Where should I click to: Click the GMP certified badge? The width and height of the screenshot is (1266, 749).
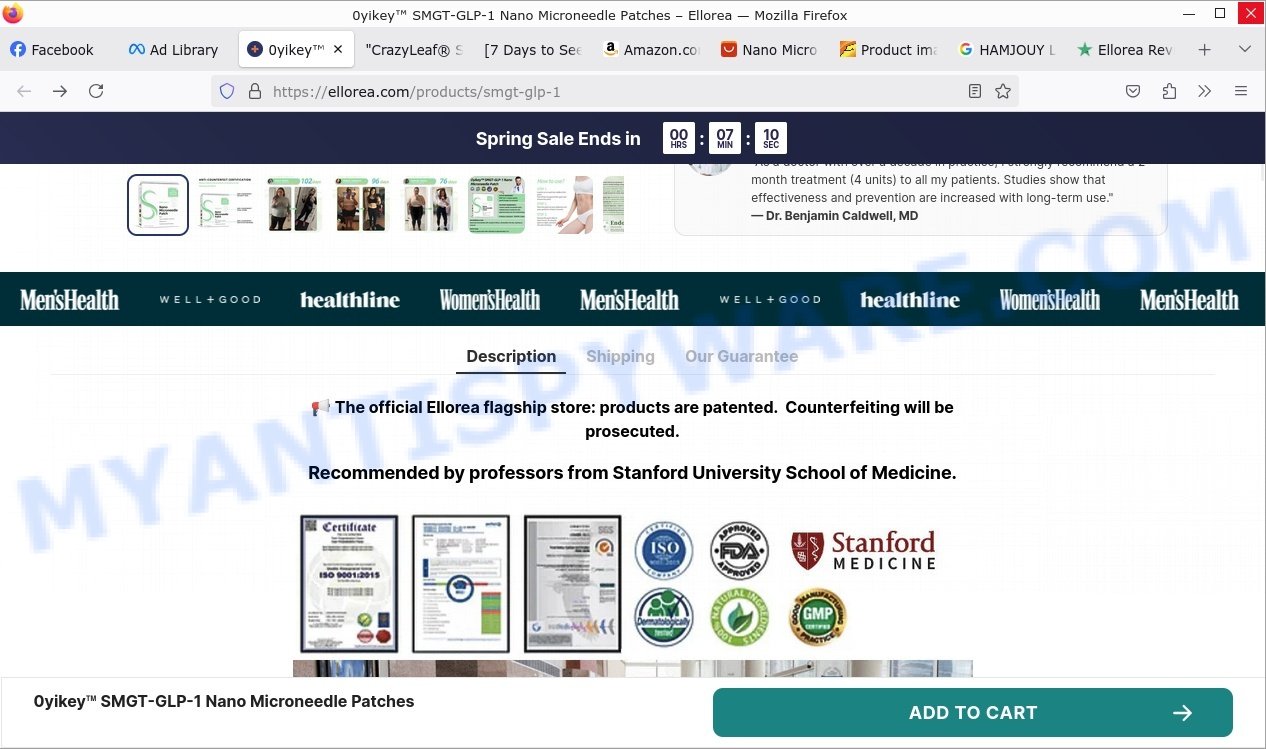tap(817, 617)
